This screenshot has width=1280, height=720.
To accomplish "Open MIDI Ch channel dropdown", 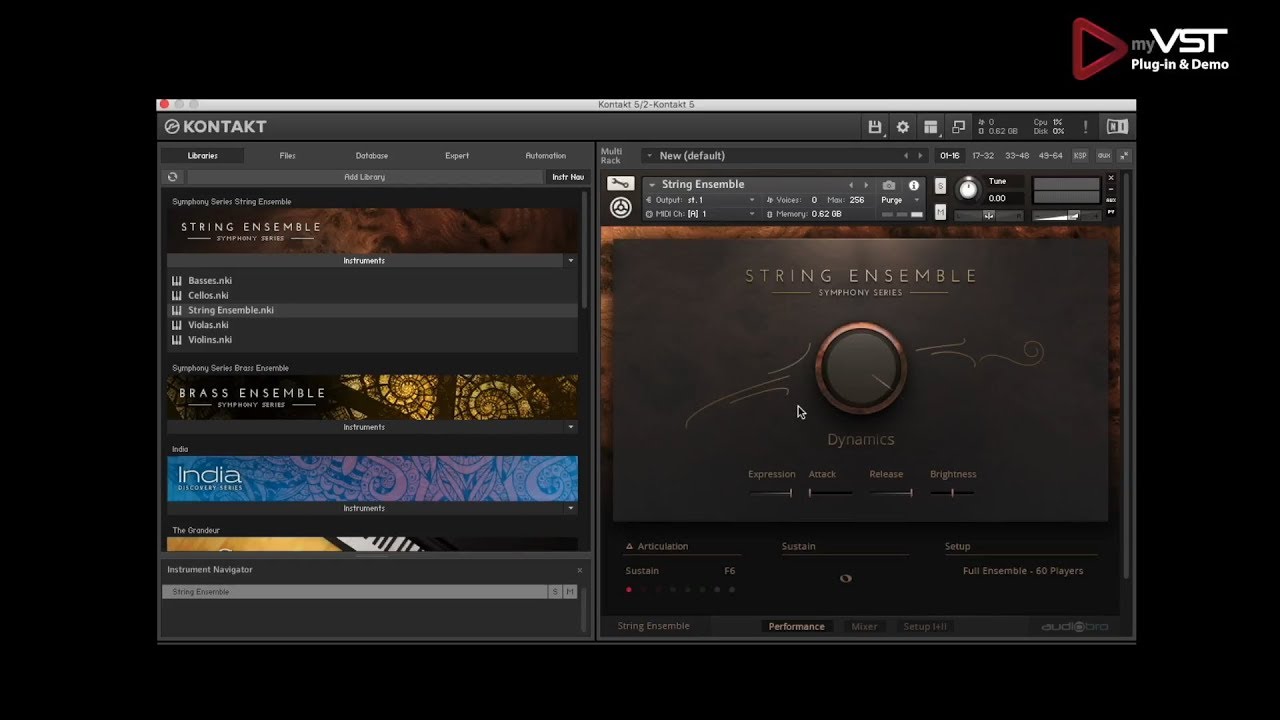I will point(752,214).
